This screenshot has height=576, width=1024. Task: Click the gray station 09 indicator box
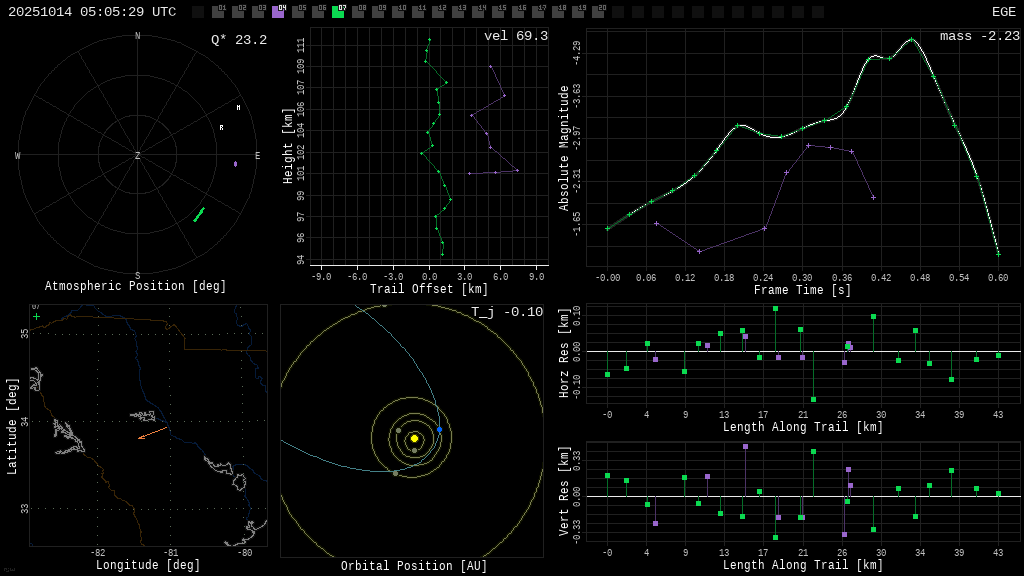tap(378, 12)
